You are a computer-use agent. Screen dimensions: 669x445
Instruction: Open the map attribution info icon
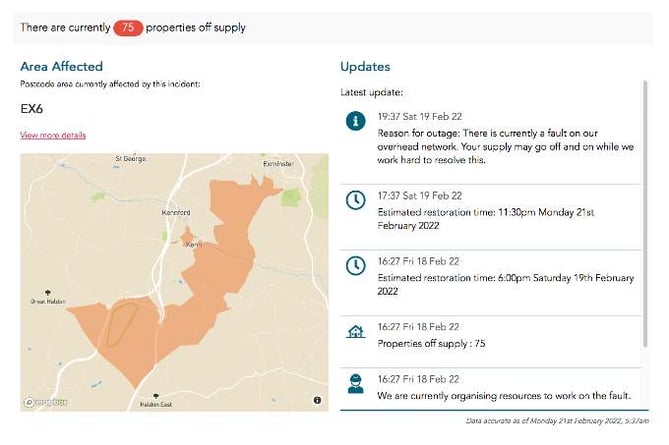[x=317, y=400]
